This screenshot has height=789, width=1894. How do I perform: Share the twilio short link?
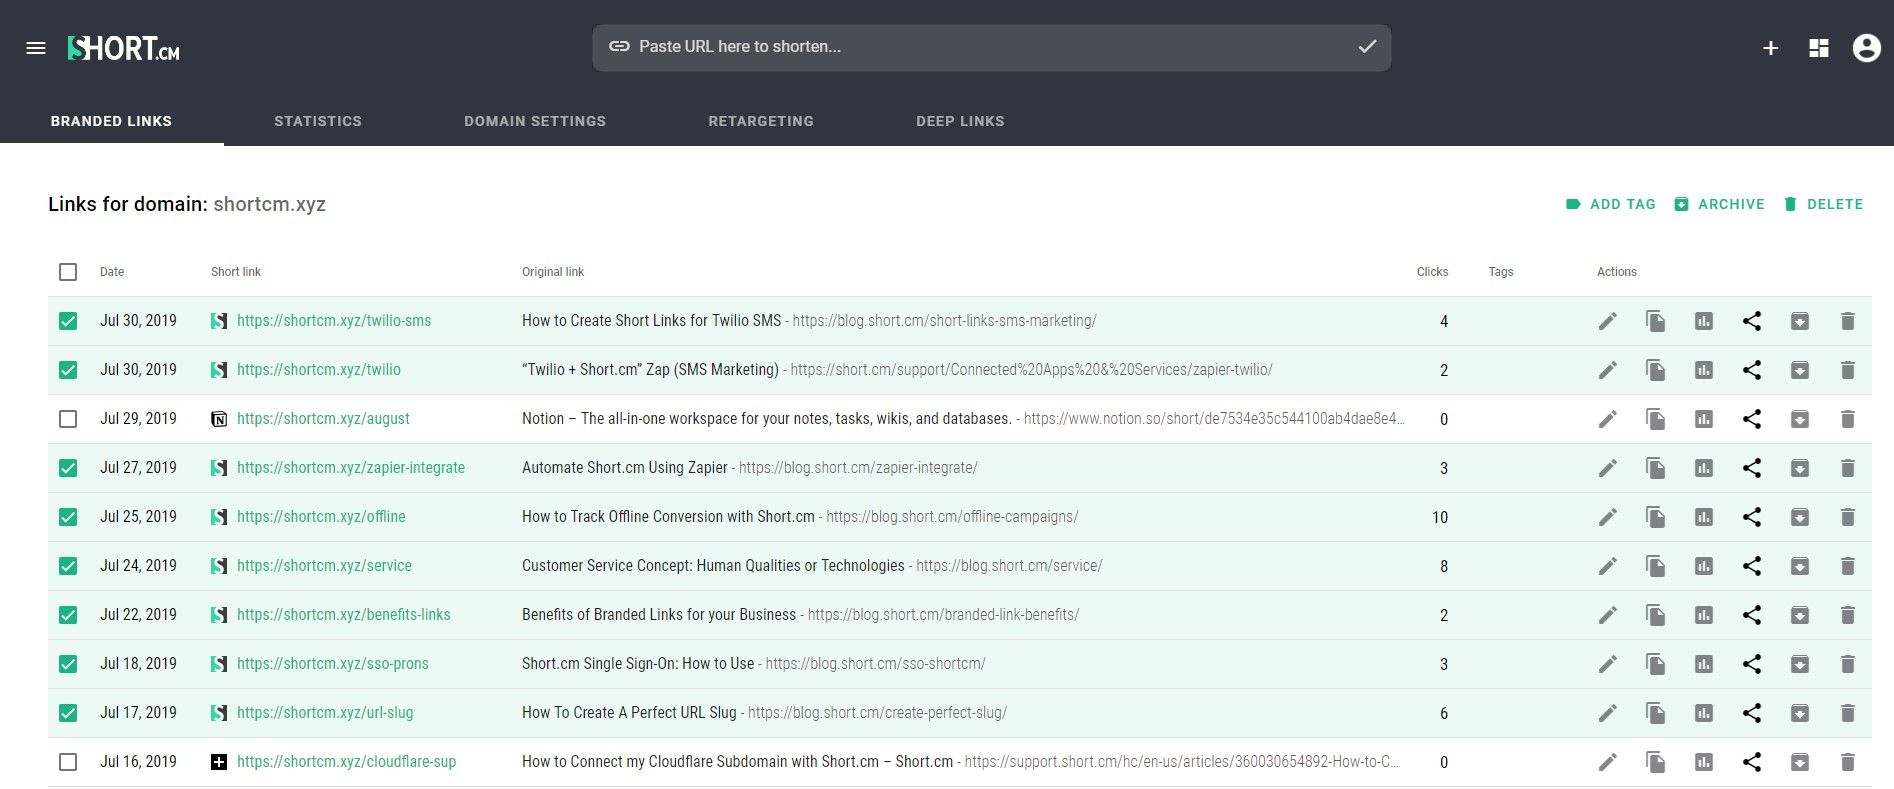tap(1751, 370)
